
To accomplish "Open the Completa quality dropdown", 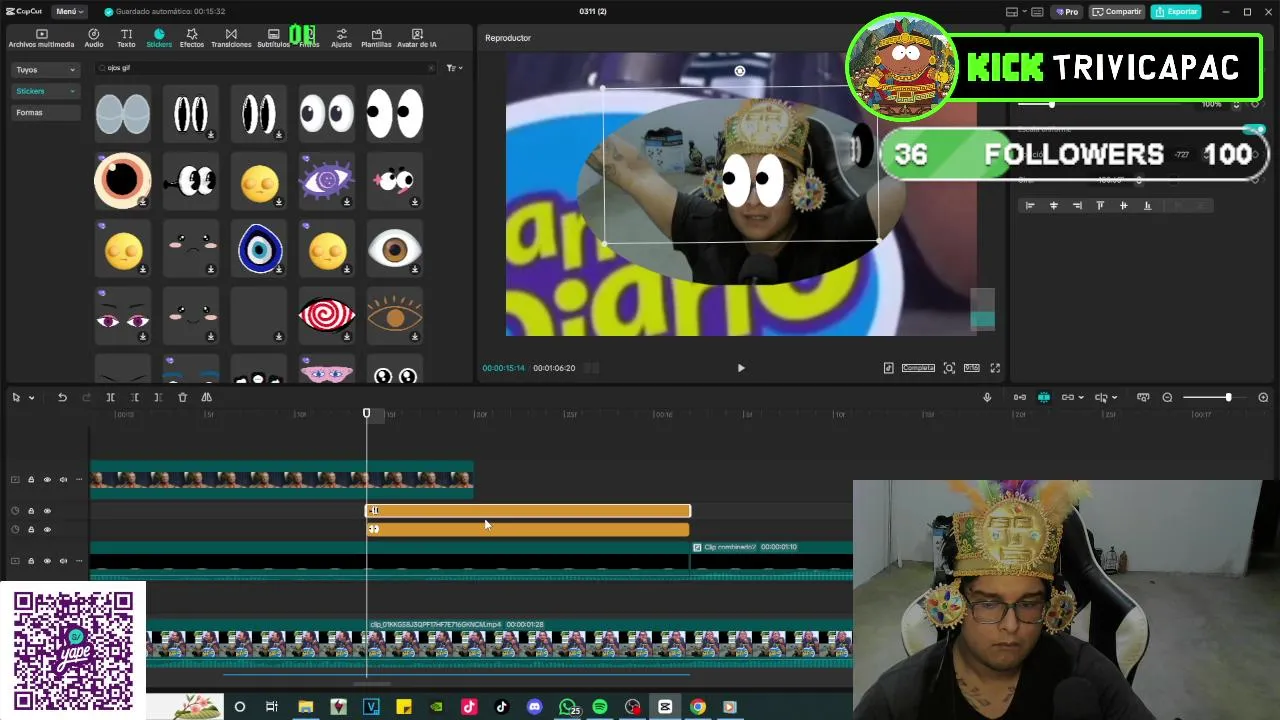I will click(x=918, y=368).
